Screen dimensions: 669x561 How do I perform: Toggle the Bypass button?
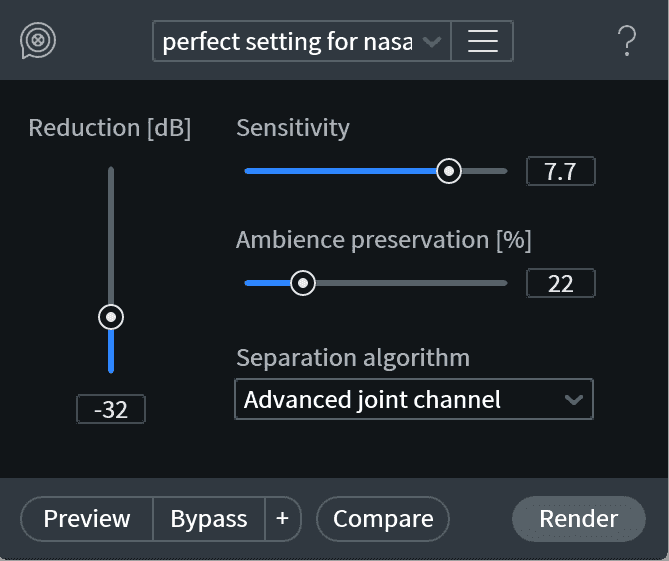pyautogui.click(x=209, y=519)
